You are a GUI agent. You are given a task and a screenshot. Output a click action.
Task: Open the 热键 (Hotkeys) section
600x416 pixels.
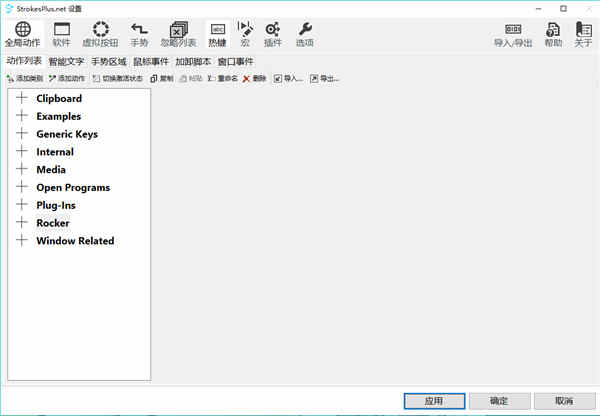point(217,34)
